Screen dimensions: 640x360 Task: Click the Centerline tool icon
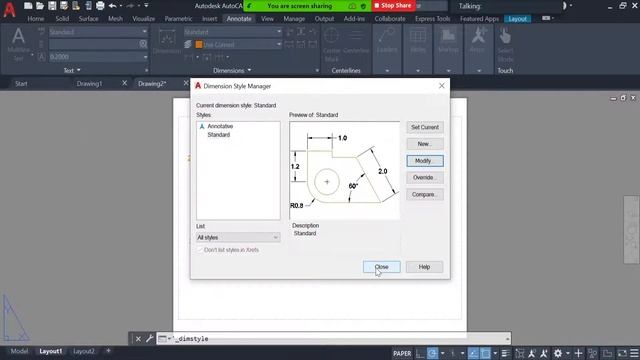pyautogui.click(x=356, y=36)
